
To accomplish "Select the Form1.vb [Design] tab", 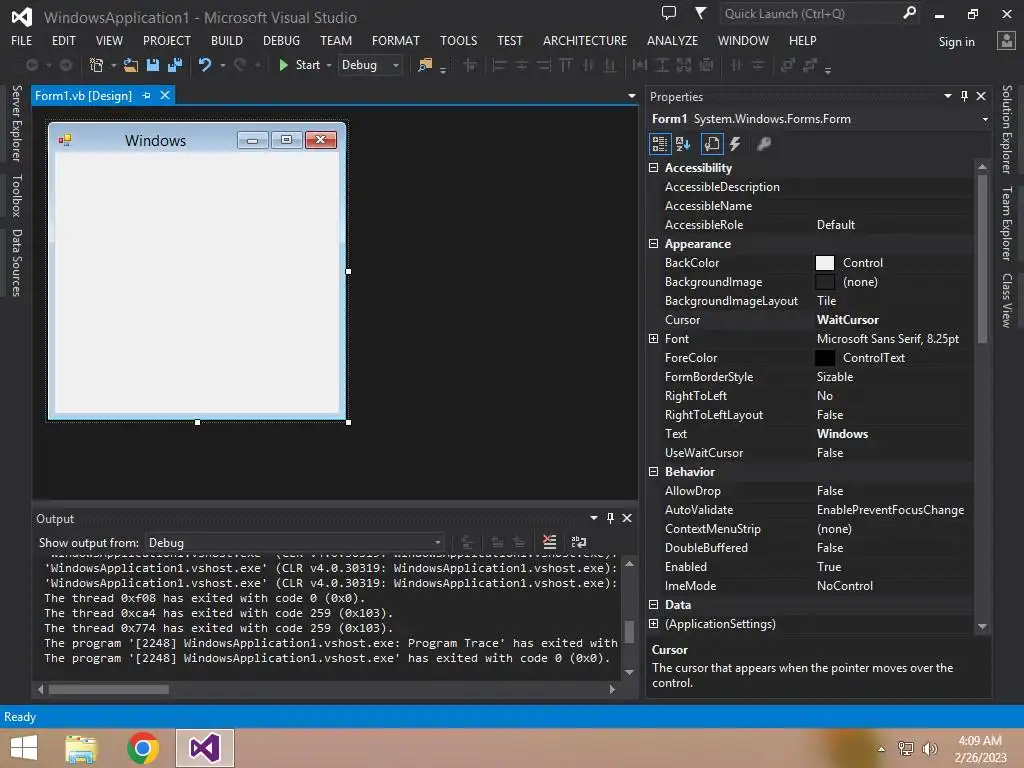I will [83, 95].
